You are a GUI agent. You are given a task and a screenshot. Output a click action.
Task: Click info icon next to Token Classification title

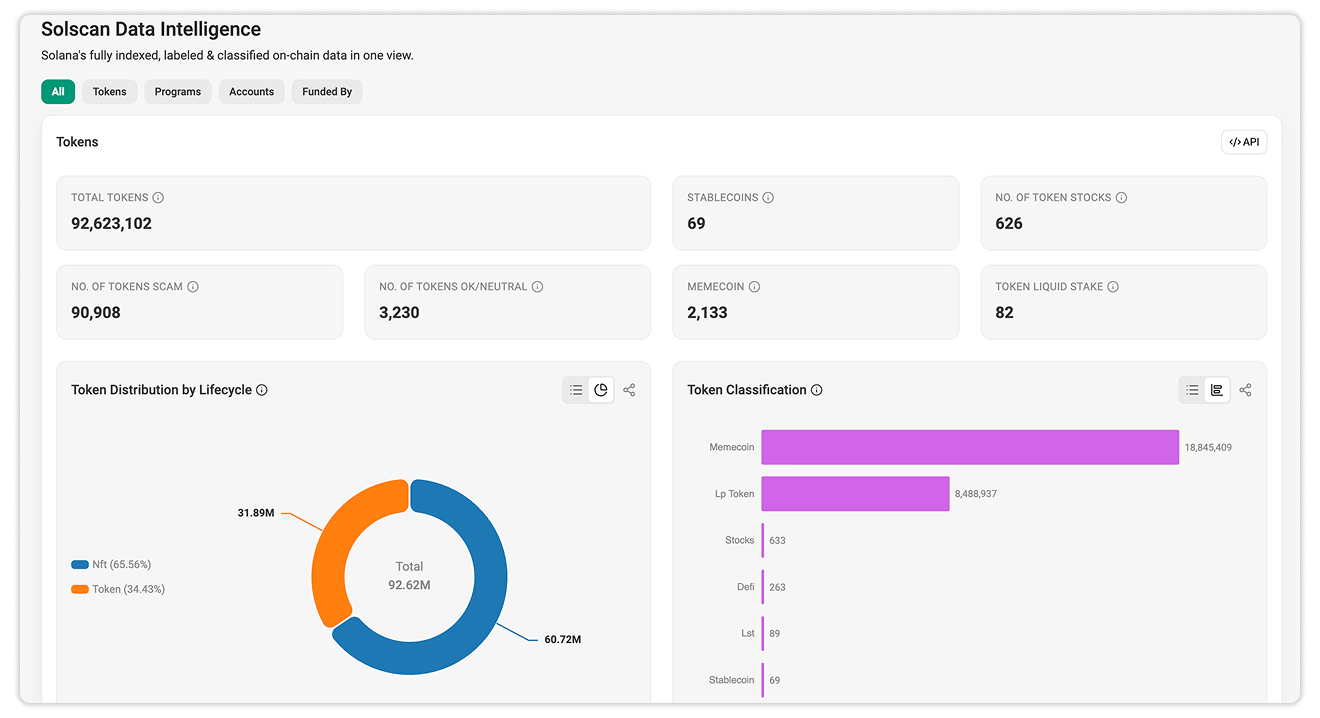(x=817, y=390)
